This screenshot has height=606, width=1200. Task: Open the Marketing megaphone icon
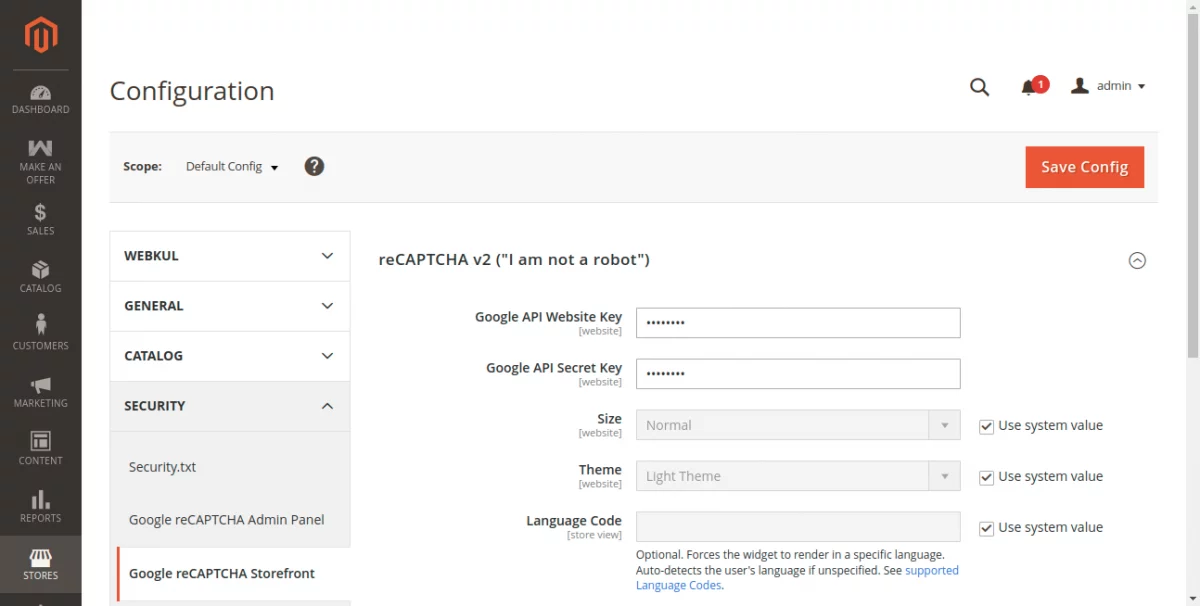[41, 391]
